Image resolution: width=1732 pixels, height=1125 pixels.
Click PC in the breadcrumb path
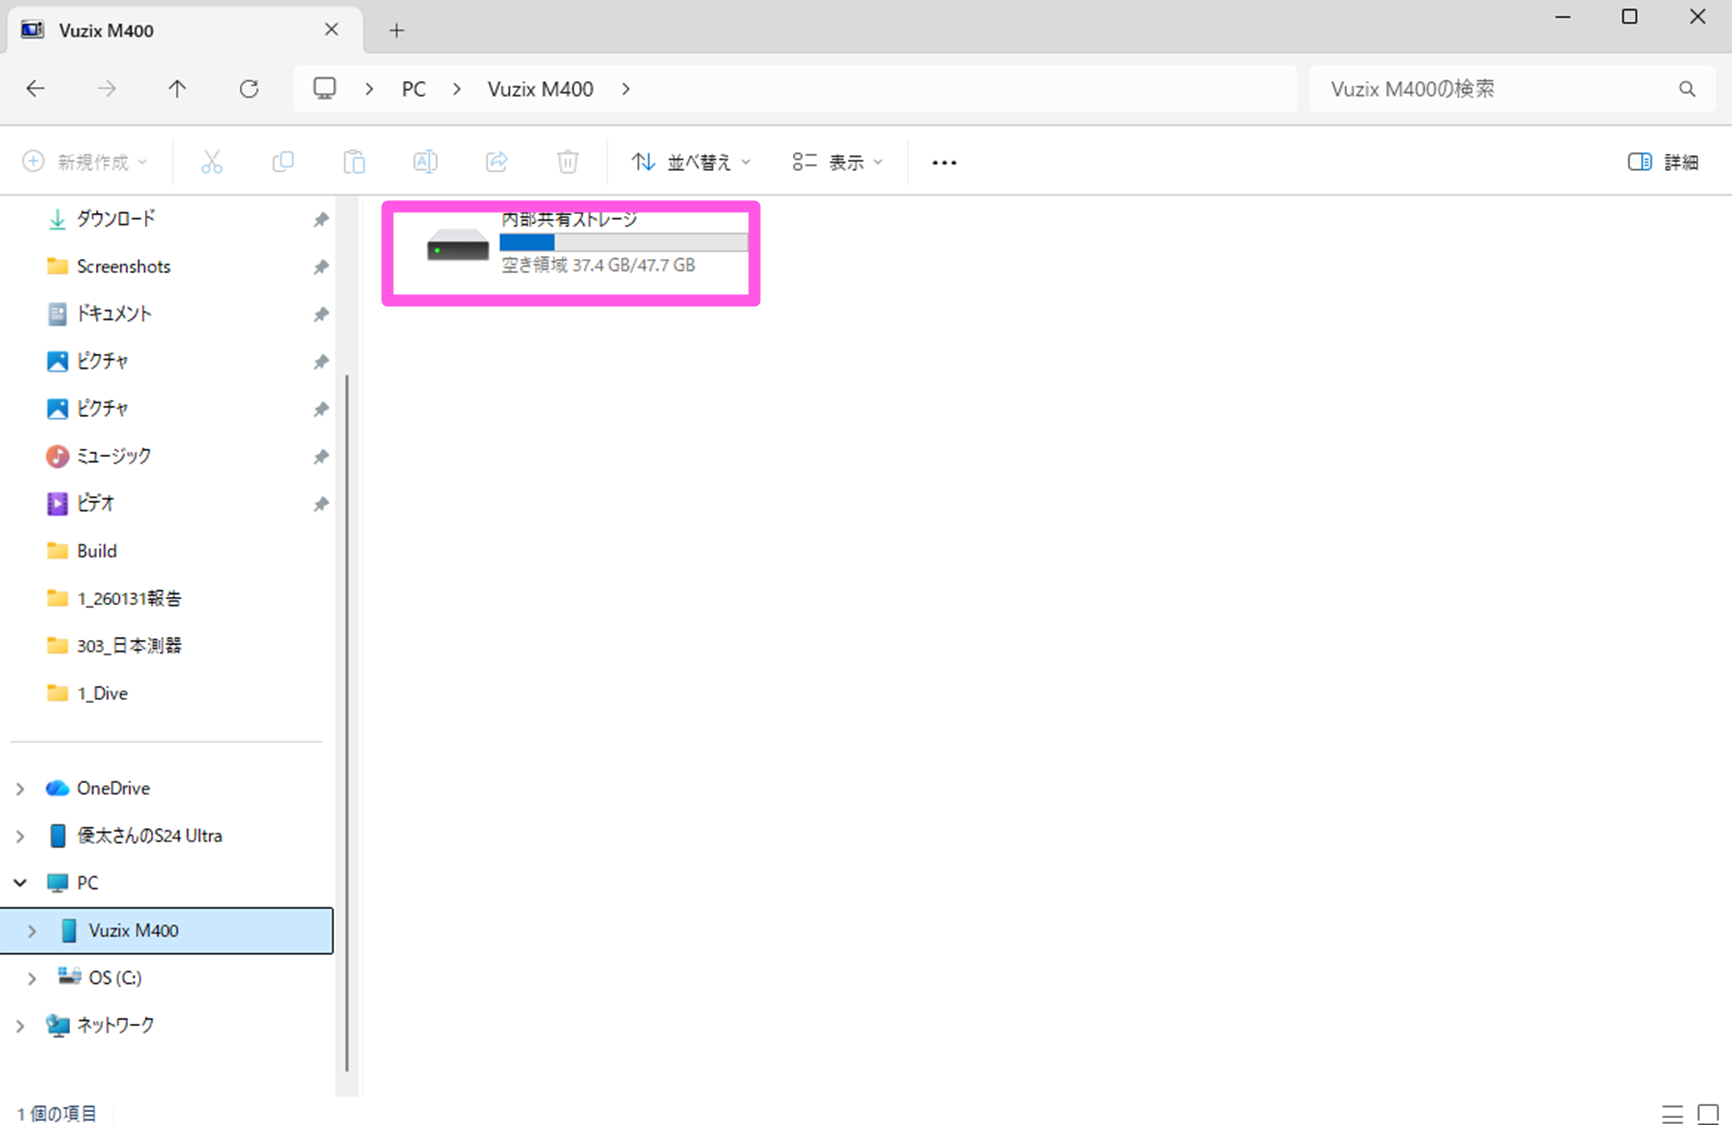pyautogui.click(x=413, y=89)
